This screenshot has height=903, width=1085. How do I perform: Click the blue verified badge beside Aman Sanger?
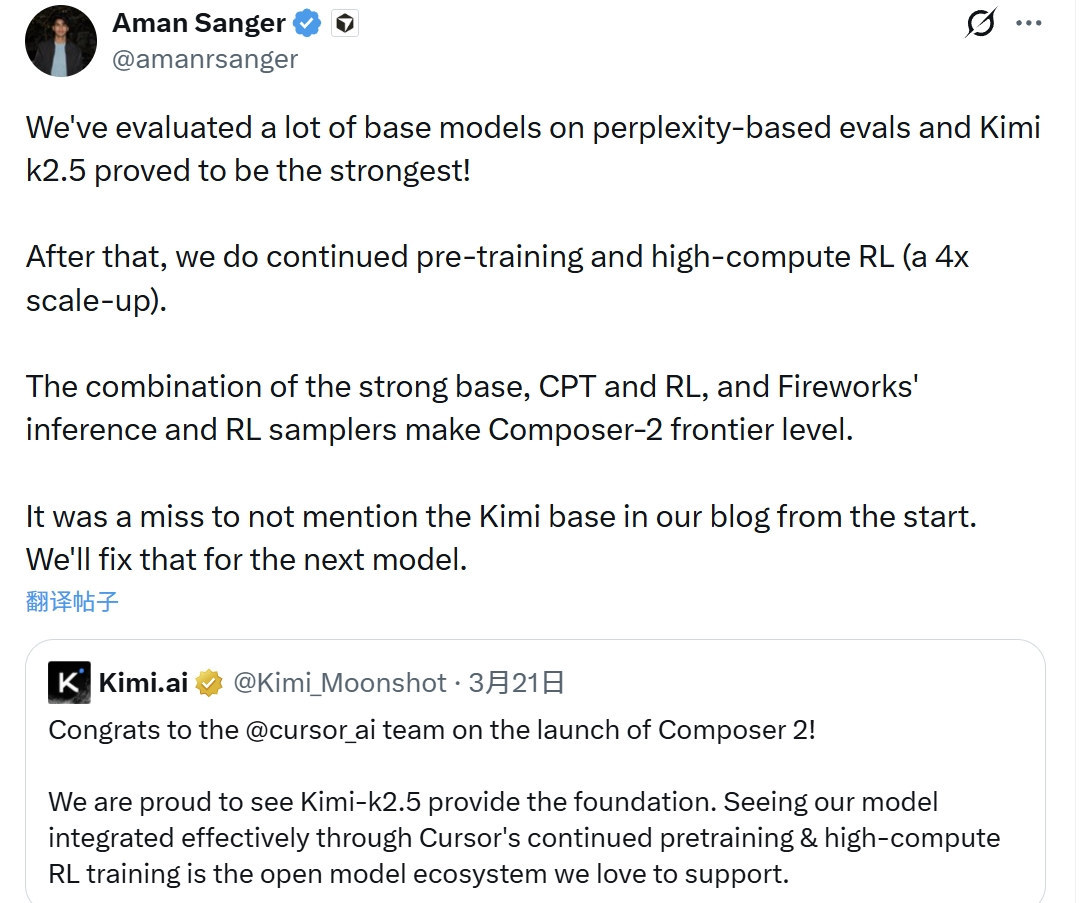click(308, 23)
